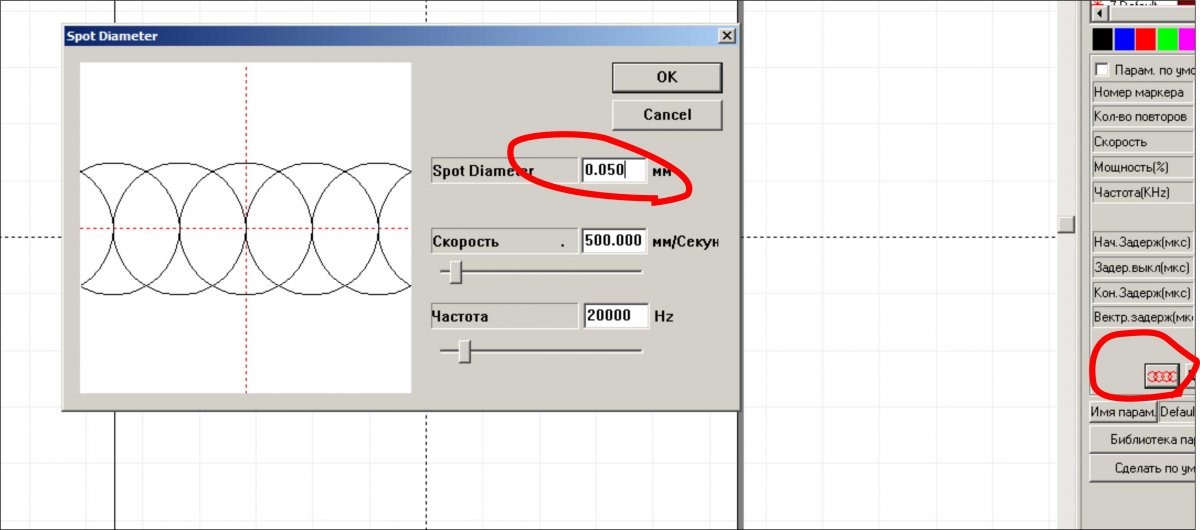Grab the Частота slider handle

tap(464, 351)
